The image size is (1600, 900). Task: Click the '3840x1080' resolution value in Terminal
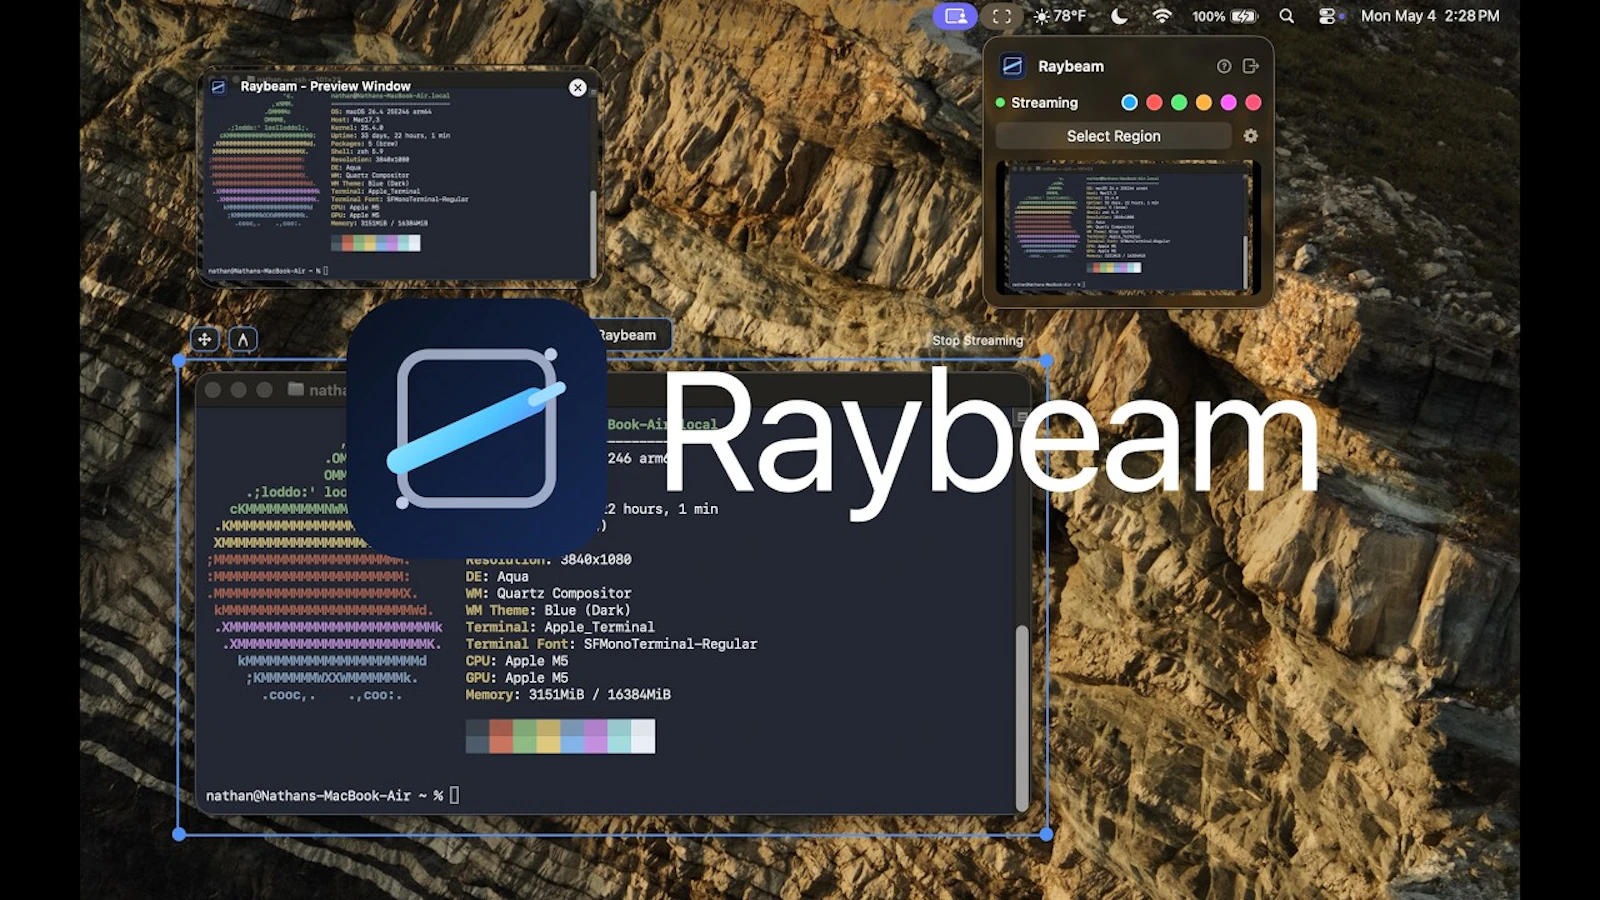coord(596,559)
